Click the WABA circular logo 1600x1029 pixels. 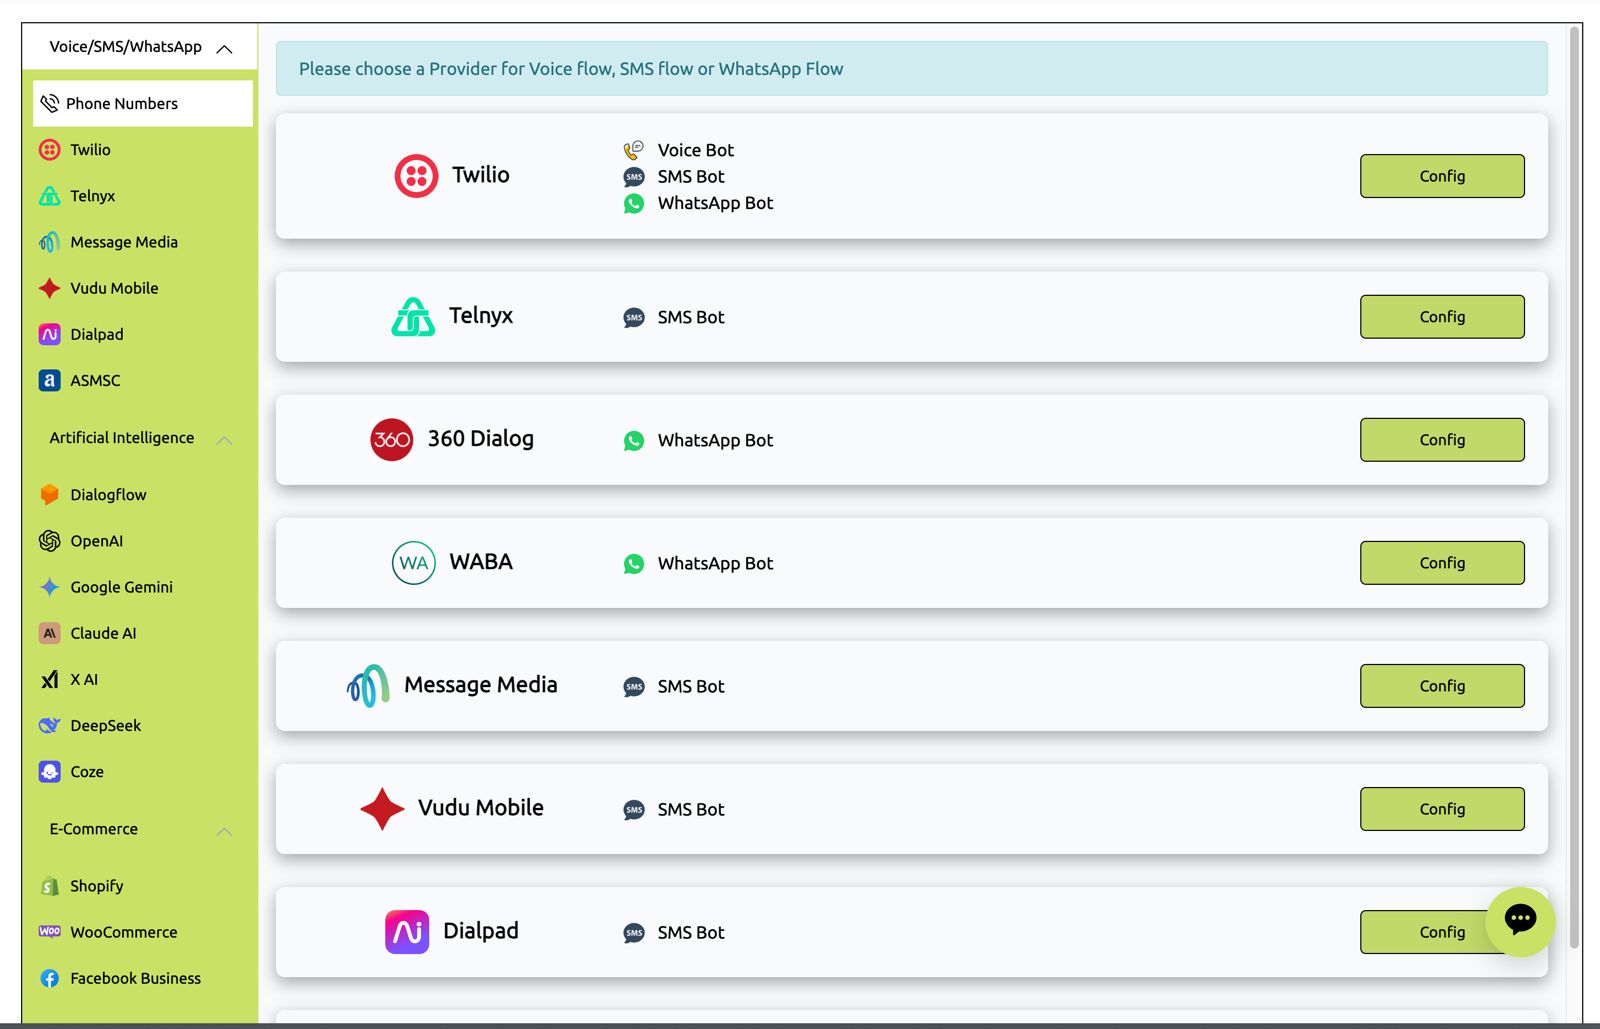(413, 563)
